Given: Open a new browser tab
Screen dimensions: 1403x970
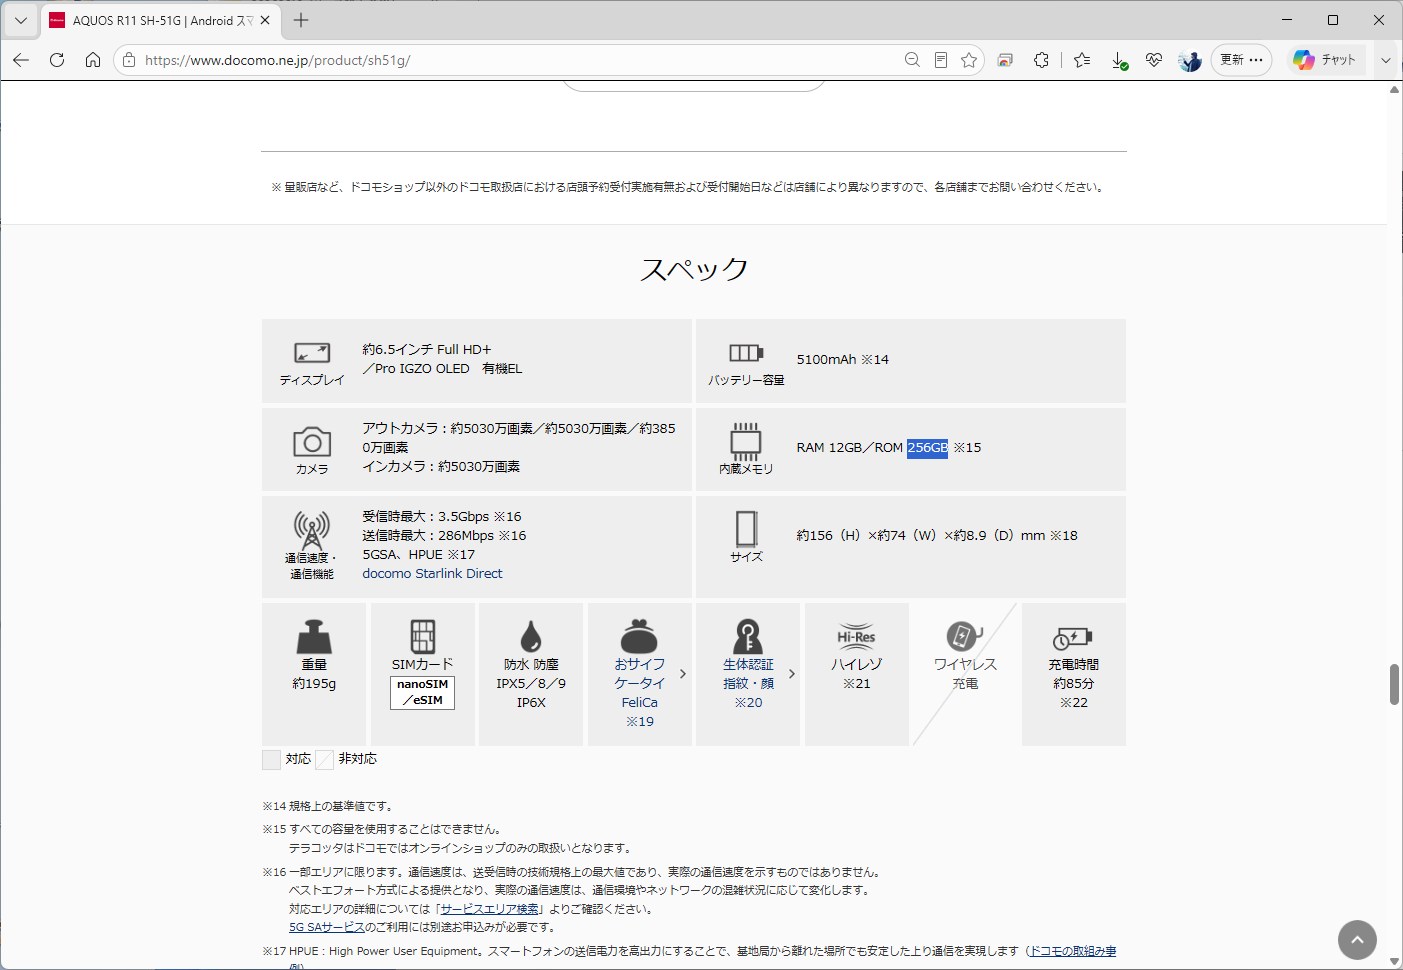Looking at the screenshot, I should click(301, 20).
